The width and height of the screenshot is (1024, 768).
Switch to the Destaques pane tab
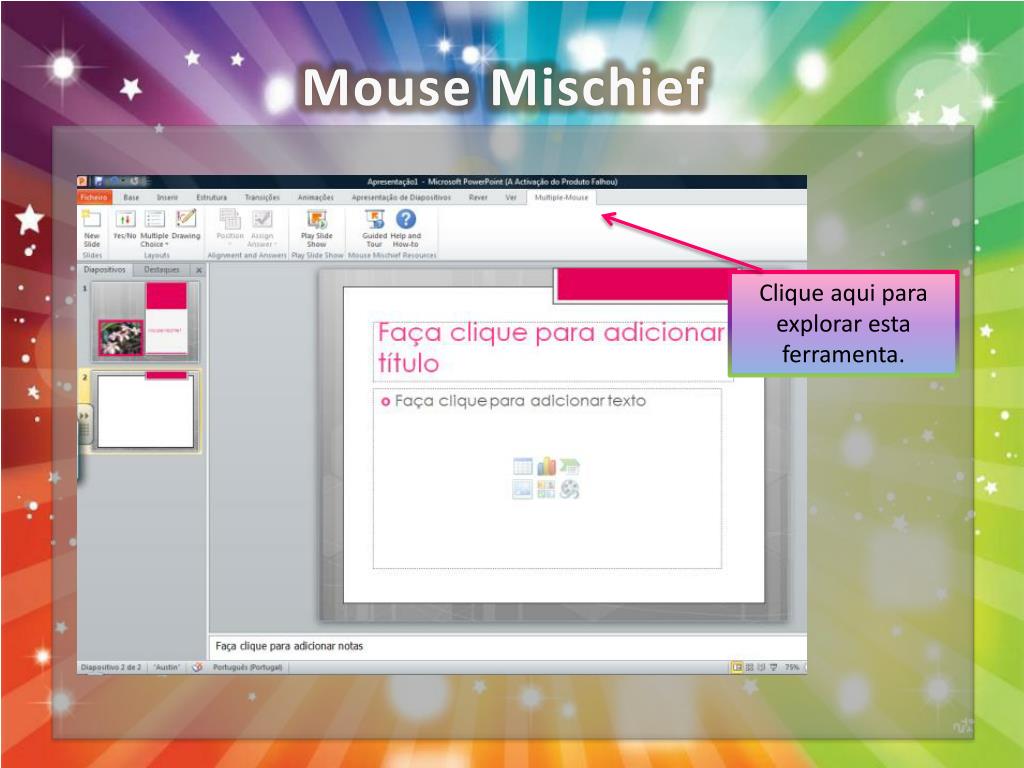[161, 270]
